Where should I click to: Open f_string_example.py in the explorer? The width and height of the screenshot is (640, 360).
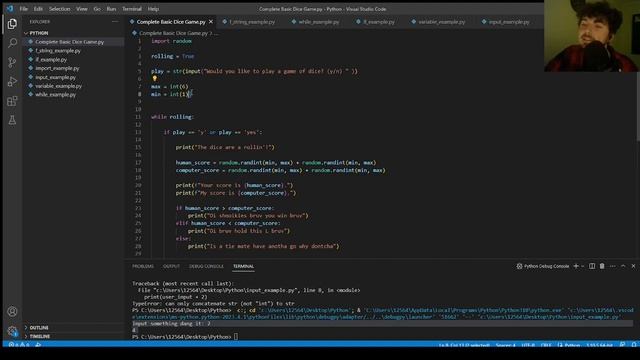[x=73, y=51]
